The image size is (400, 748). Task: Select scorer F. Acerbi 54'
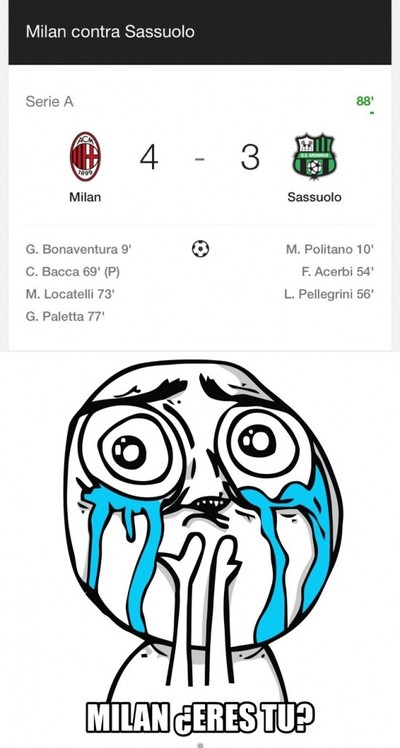[338, 271]
